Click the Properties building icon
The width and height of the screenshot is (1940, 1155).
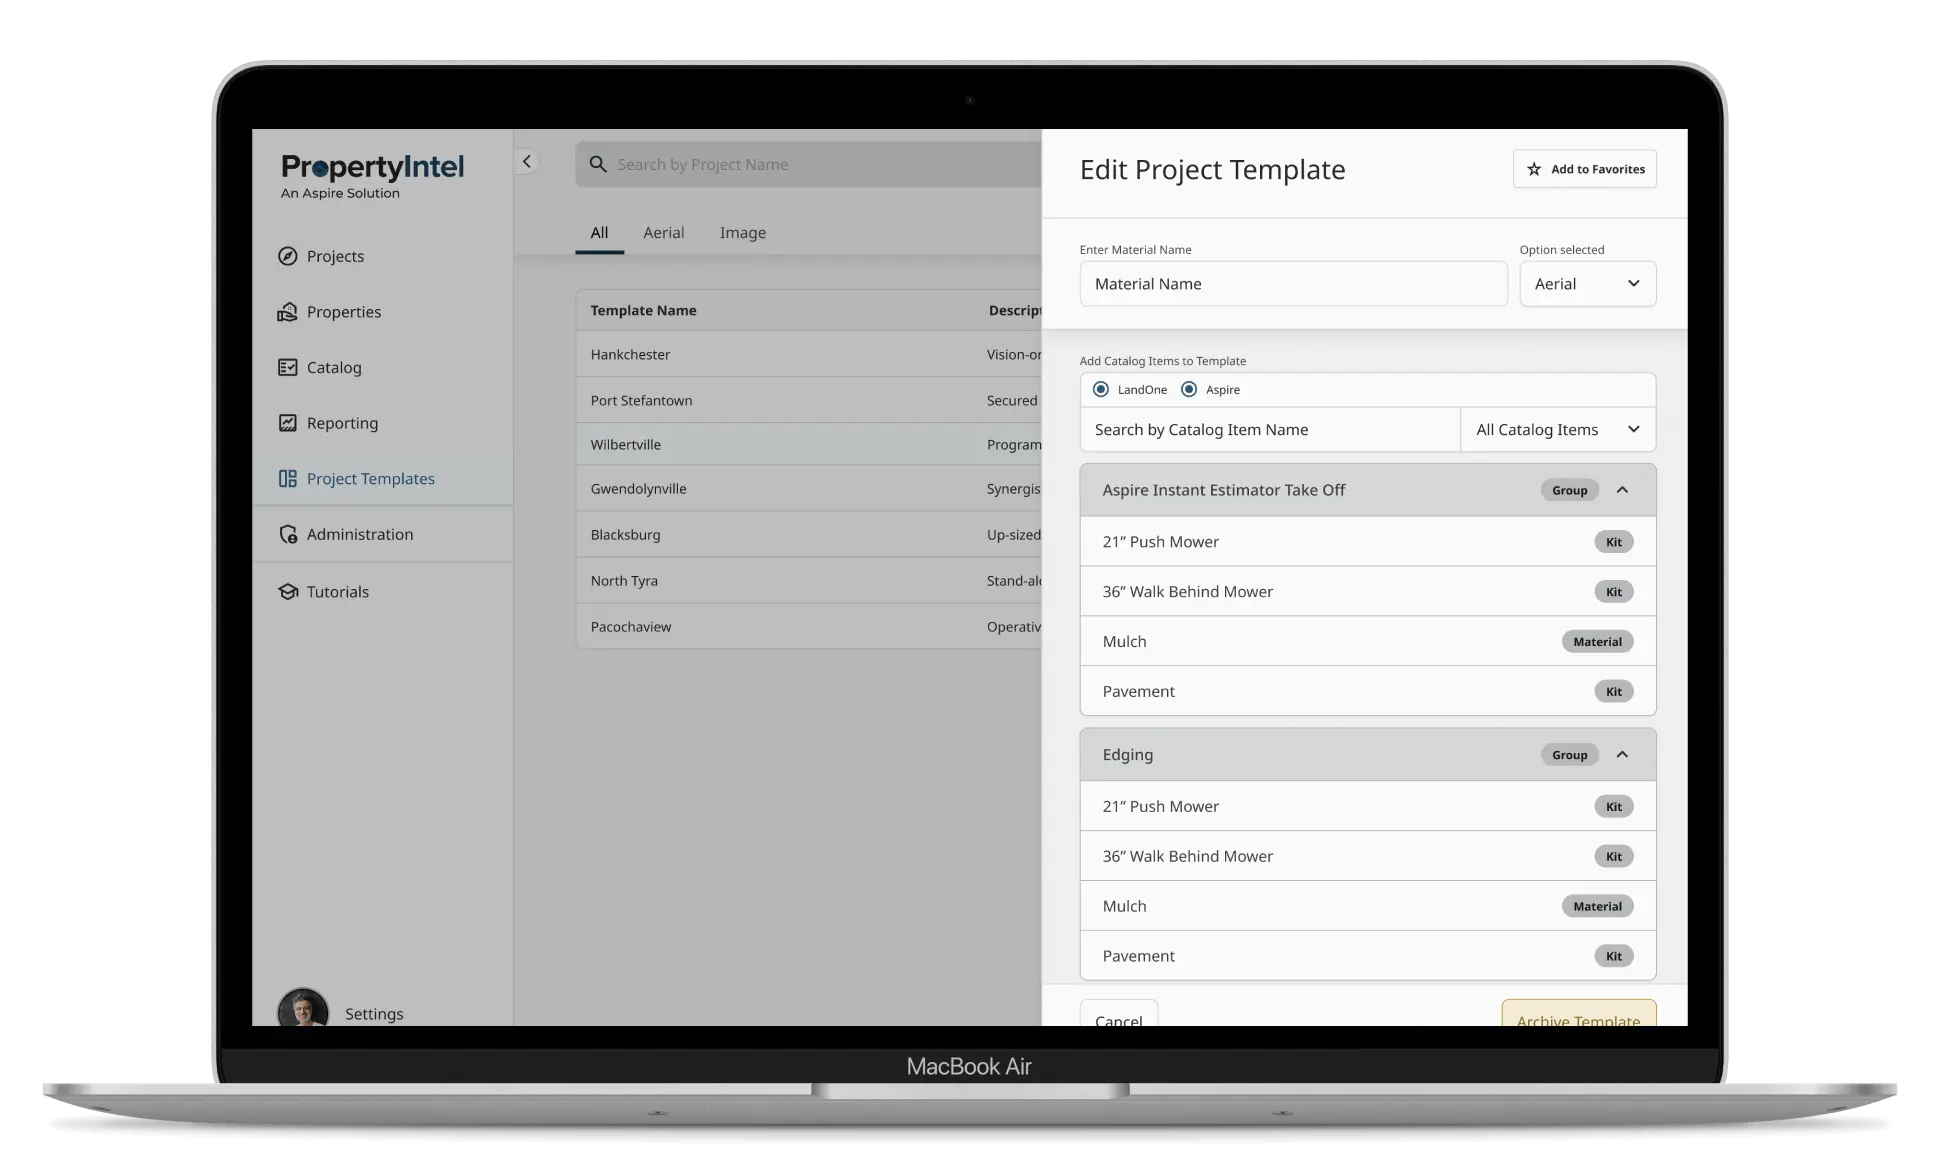(x=288, y=312)
